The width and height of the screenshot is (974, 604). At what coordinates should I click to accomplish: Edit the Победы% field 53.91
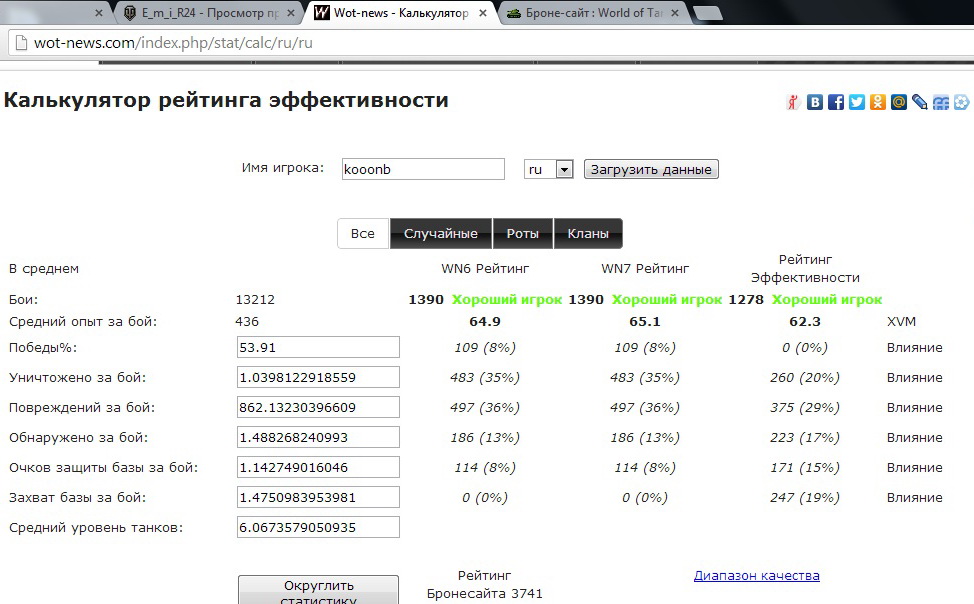coord(318,347)
